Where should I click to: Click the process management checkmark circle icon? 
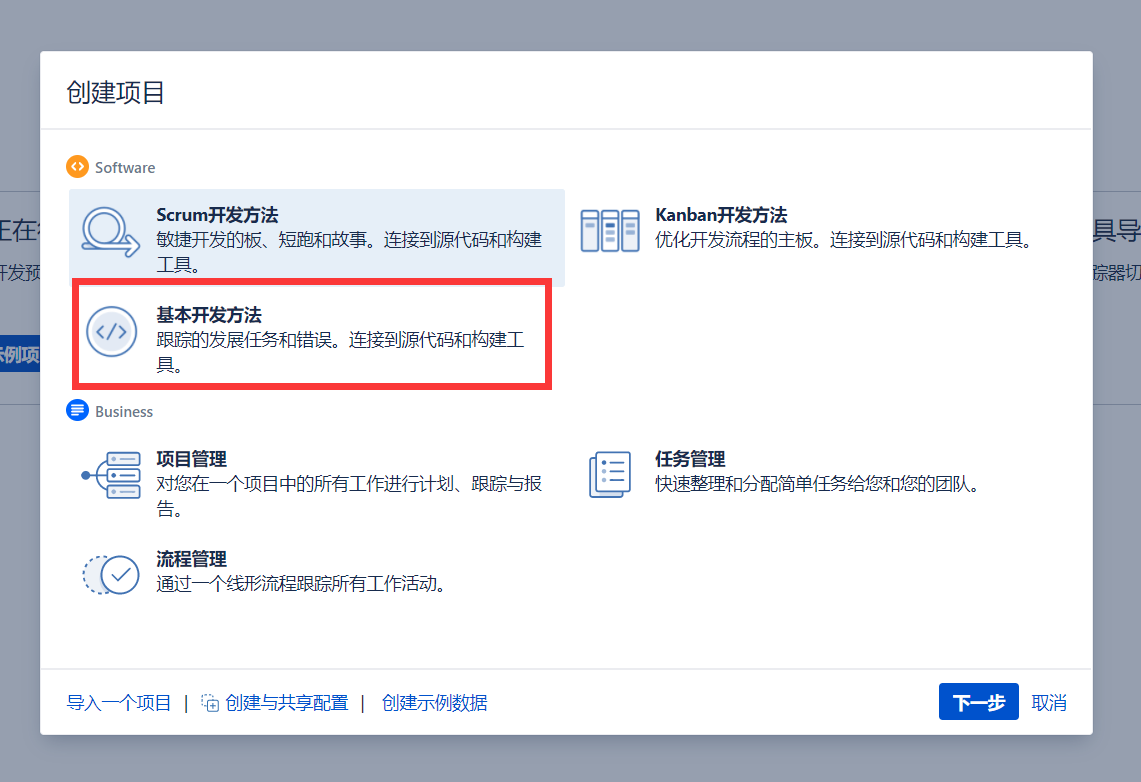pyautogui.click(x=111, y=575)
